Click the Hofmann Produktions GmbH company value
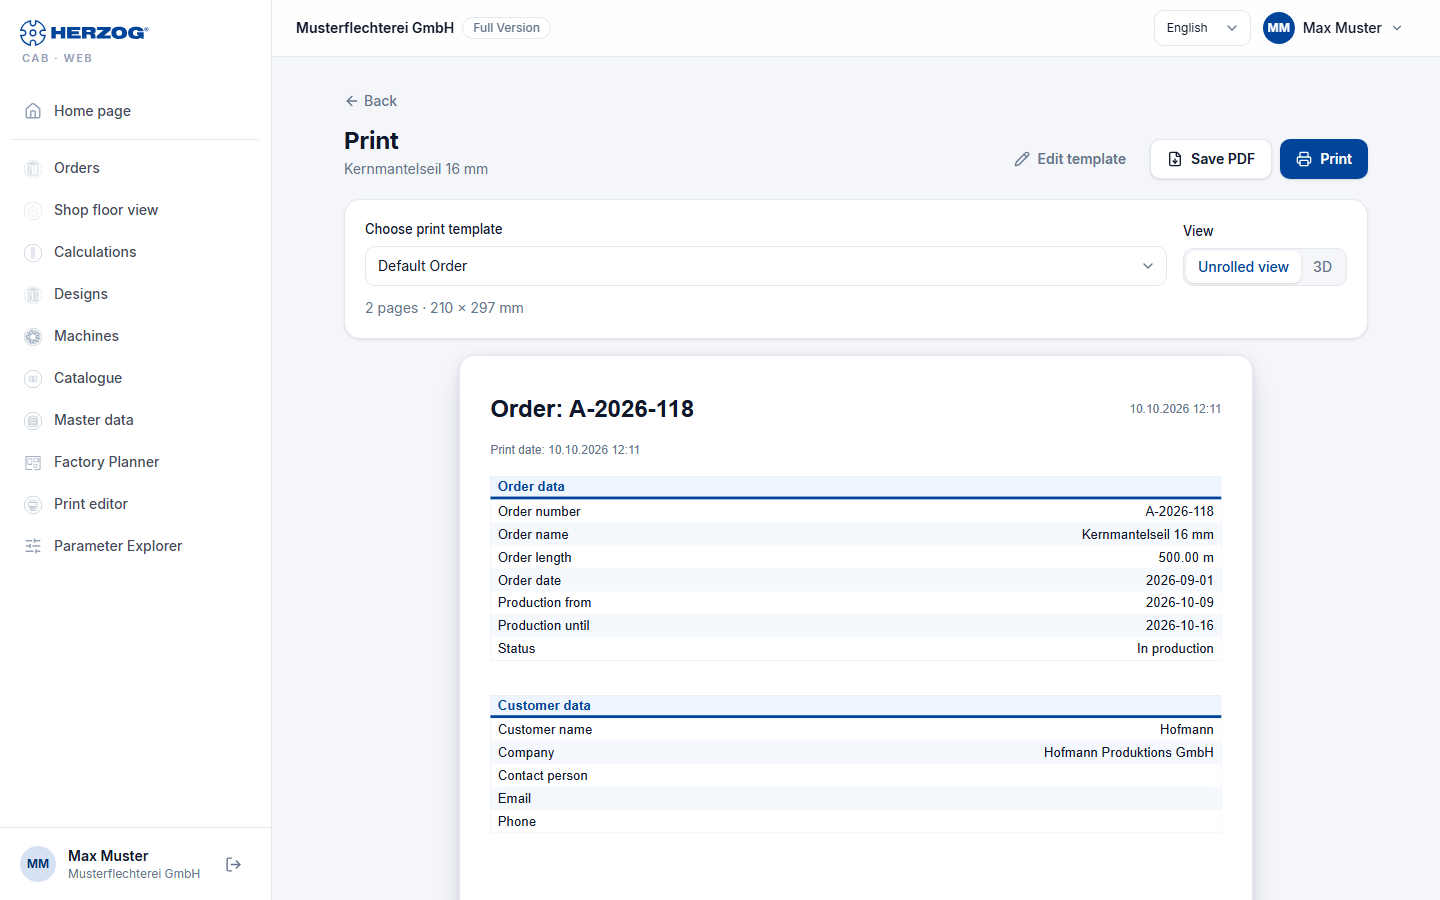This screenshot has width=1440, height=900. click(x=1129, y=753)
